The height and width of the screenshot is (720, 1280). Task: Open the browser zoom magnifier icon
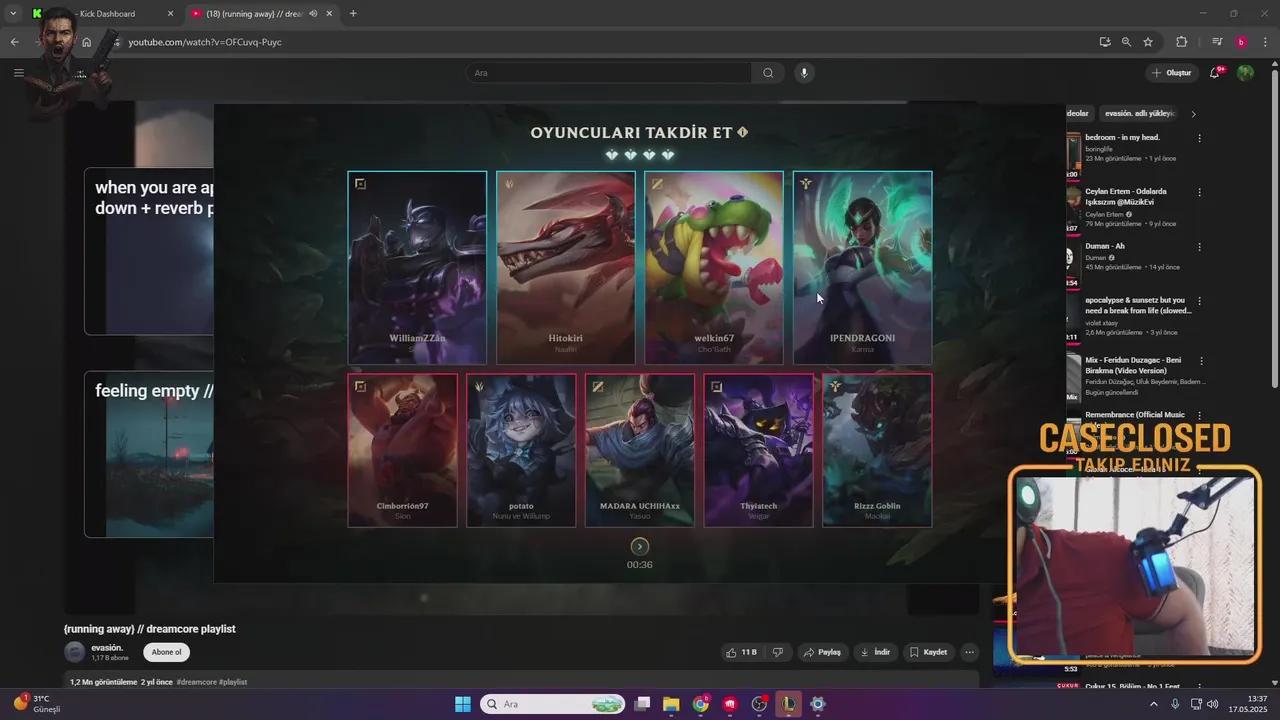pos(1126,42)
